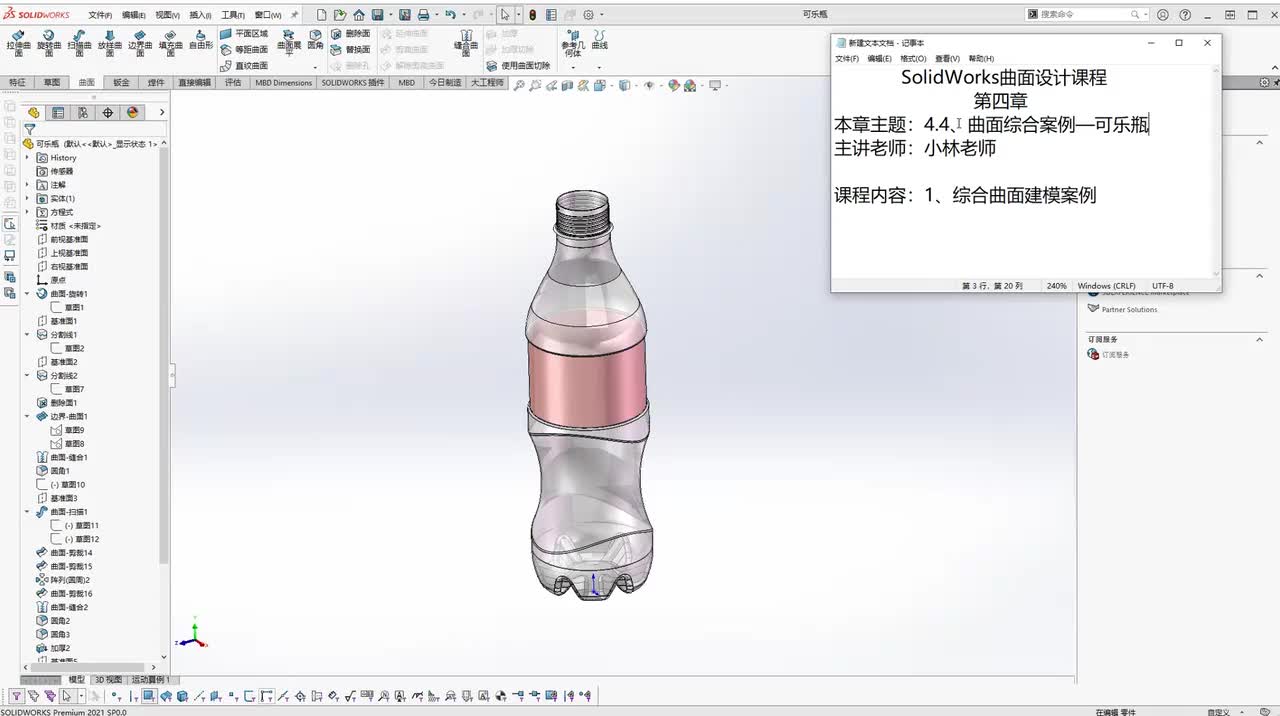Click the Home icon in top toolbar
Viewport: 1280px width, 716px height.
pos(359,15)
